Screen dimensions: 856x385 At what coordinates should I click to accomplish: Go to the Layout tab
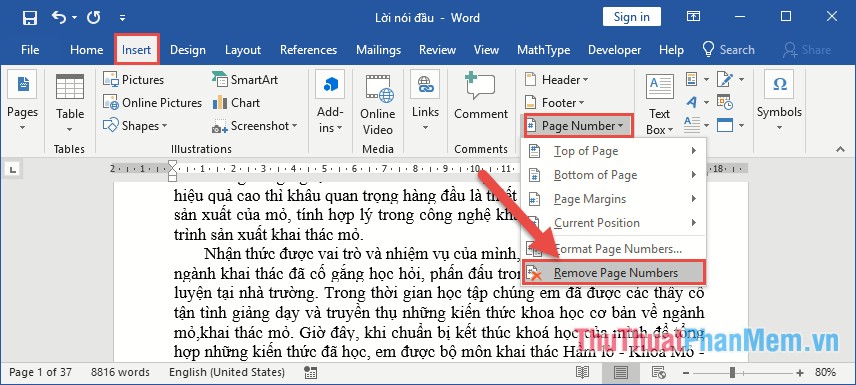(243, 50)
